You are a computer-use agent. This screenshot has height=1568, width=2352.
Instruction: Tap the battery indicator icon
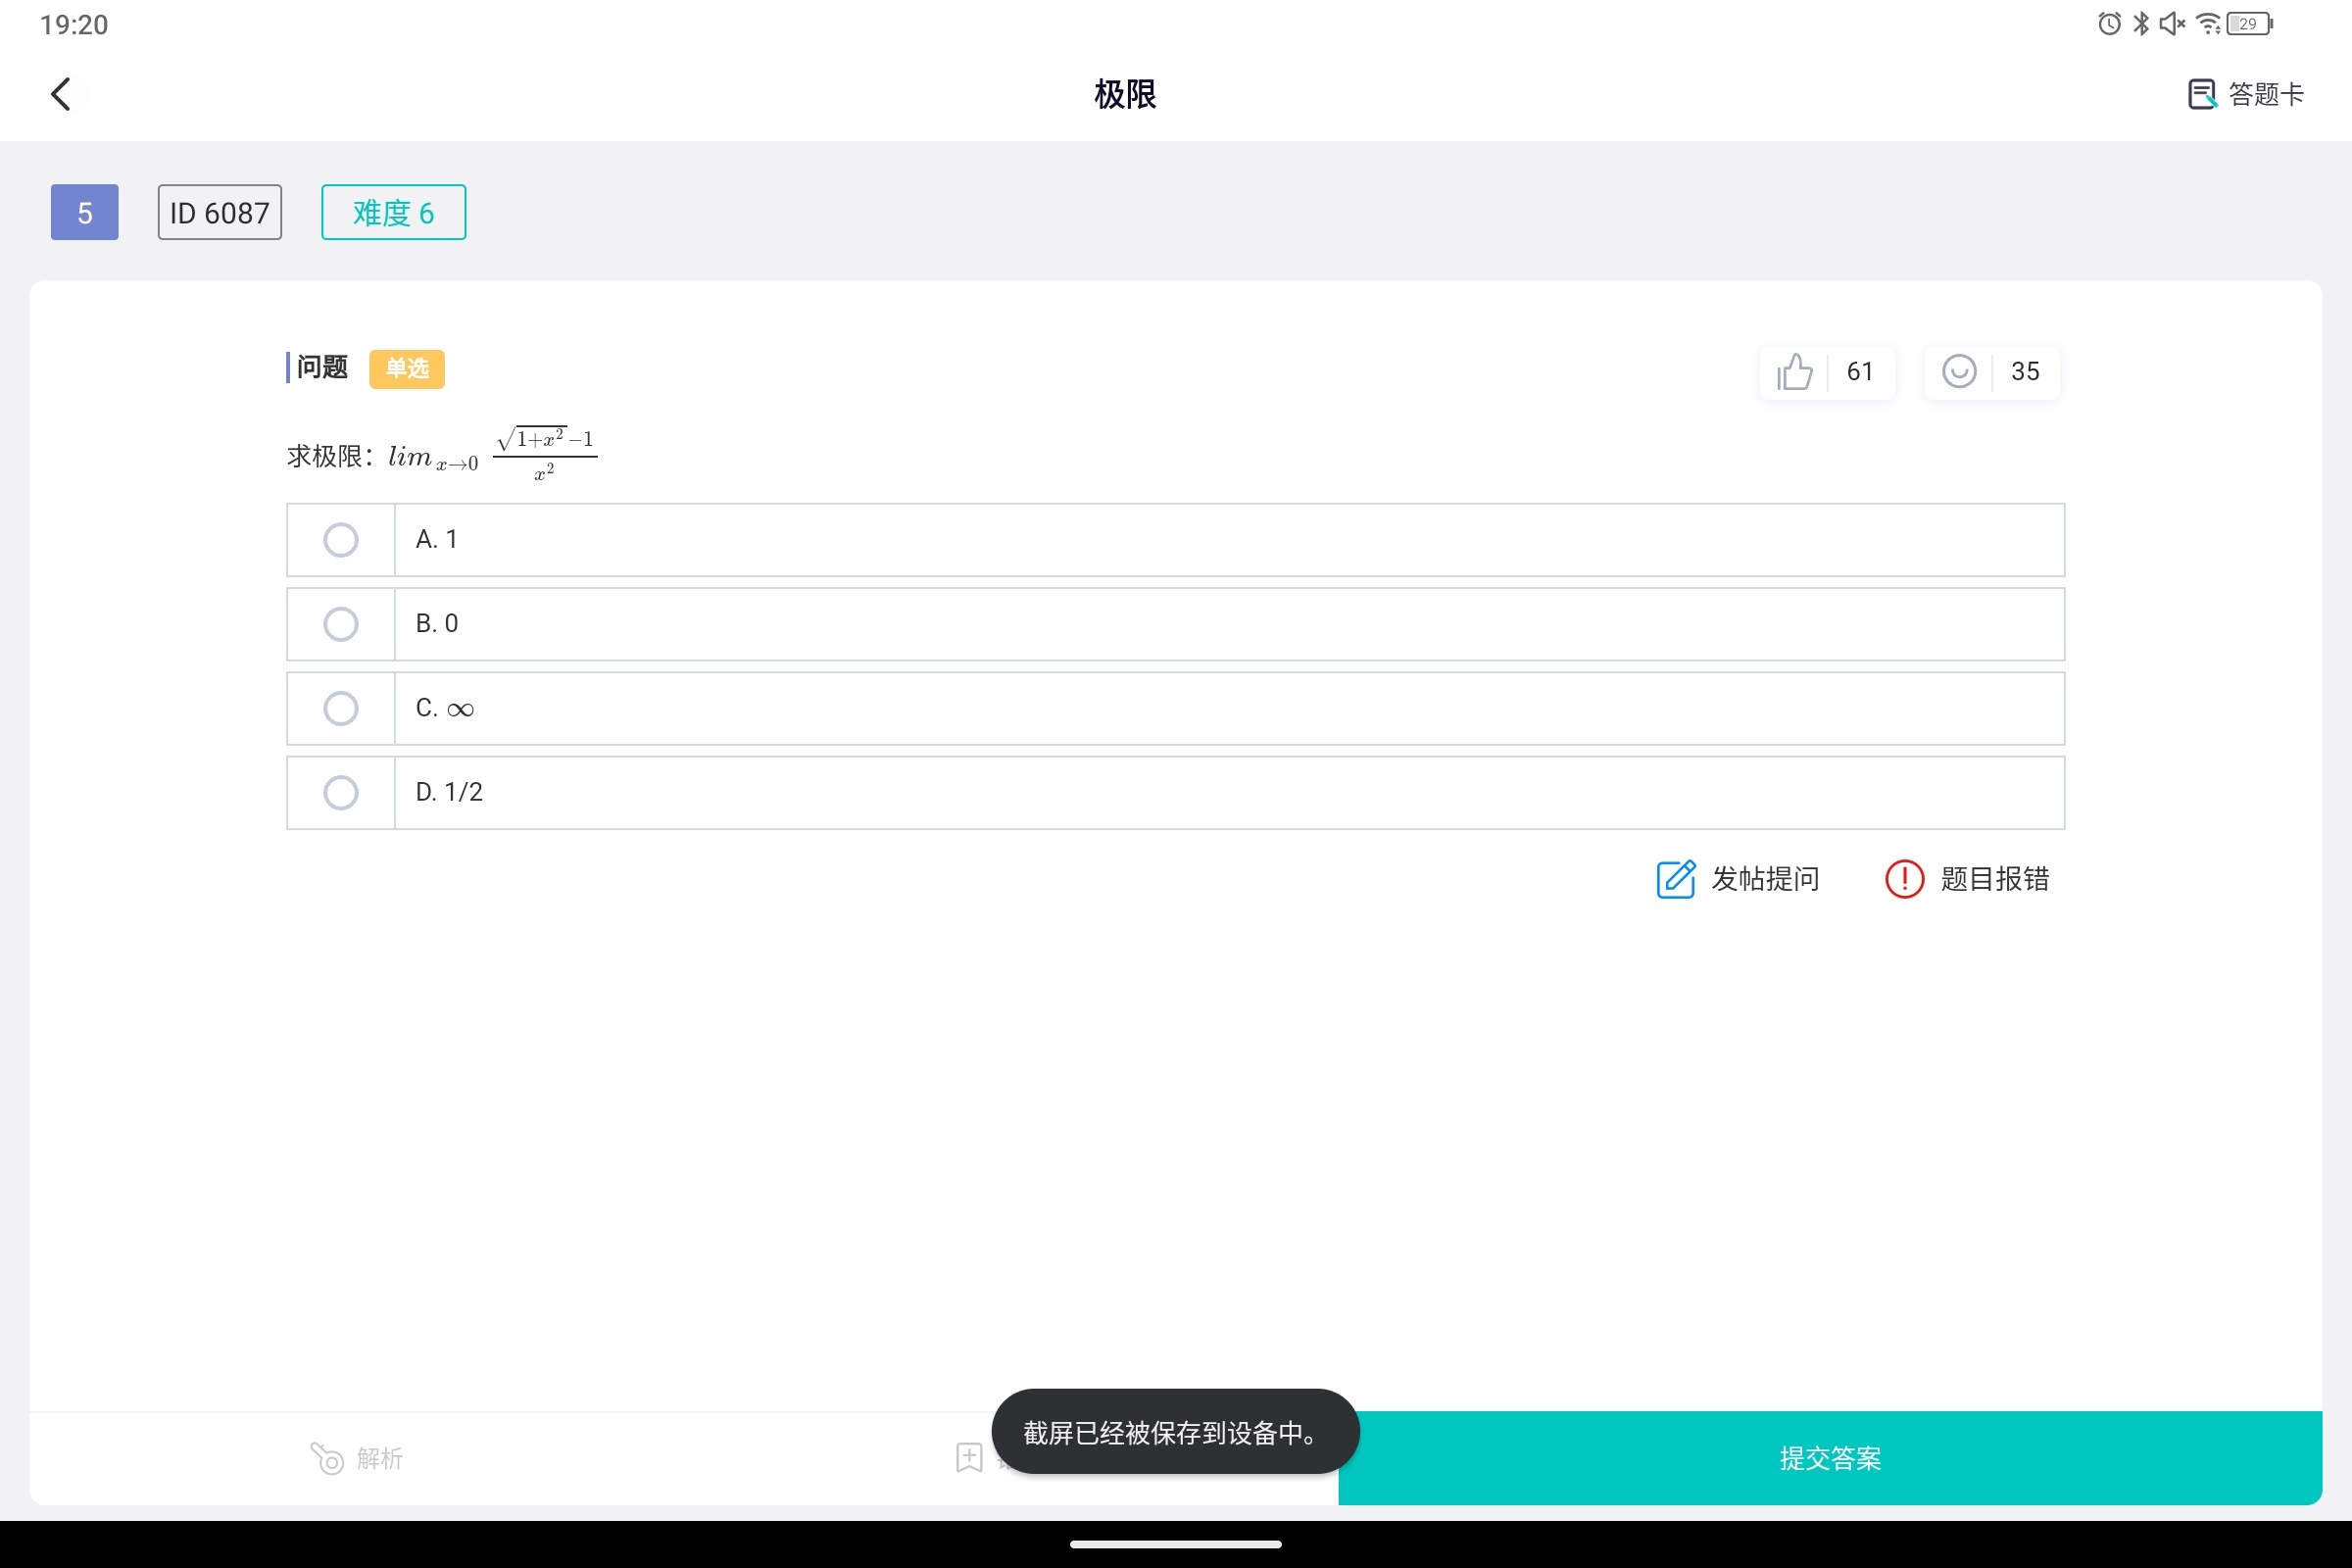pyautogui.click(x=2249, y=23)
